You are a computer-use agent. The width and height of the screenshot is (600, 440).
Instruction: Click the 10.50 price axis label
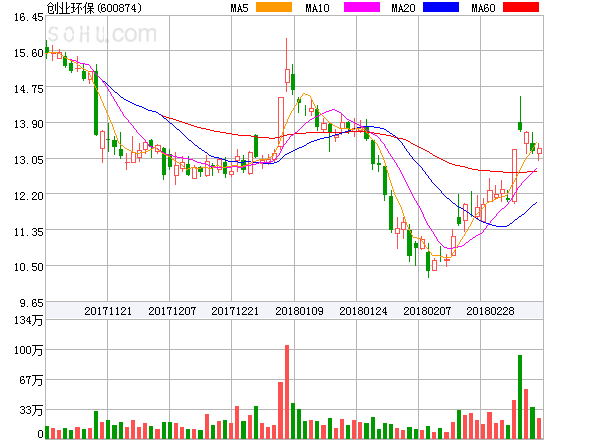point(29,267)
